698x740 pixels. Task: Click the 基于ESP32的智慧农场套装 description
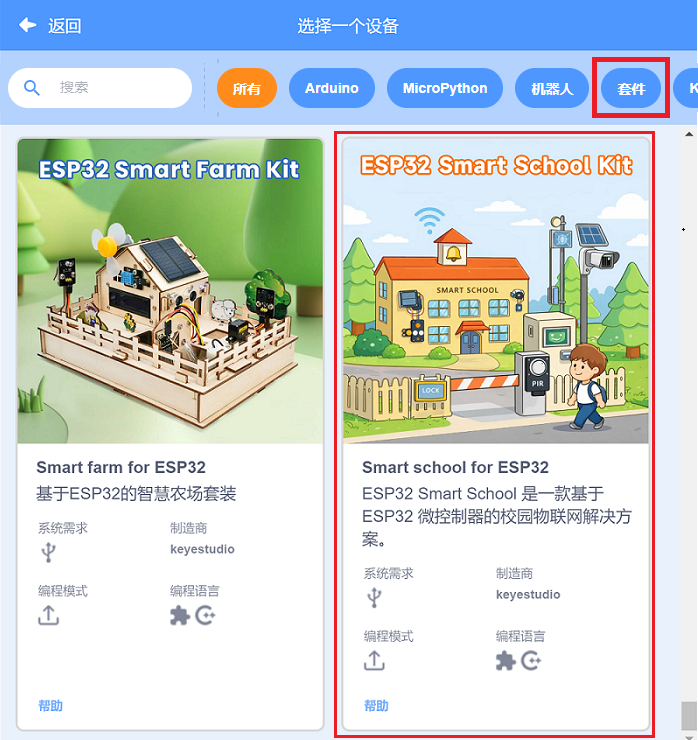(x=136, y=494)
